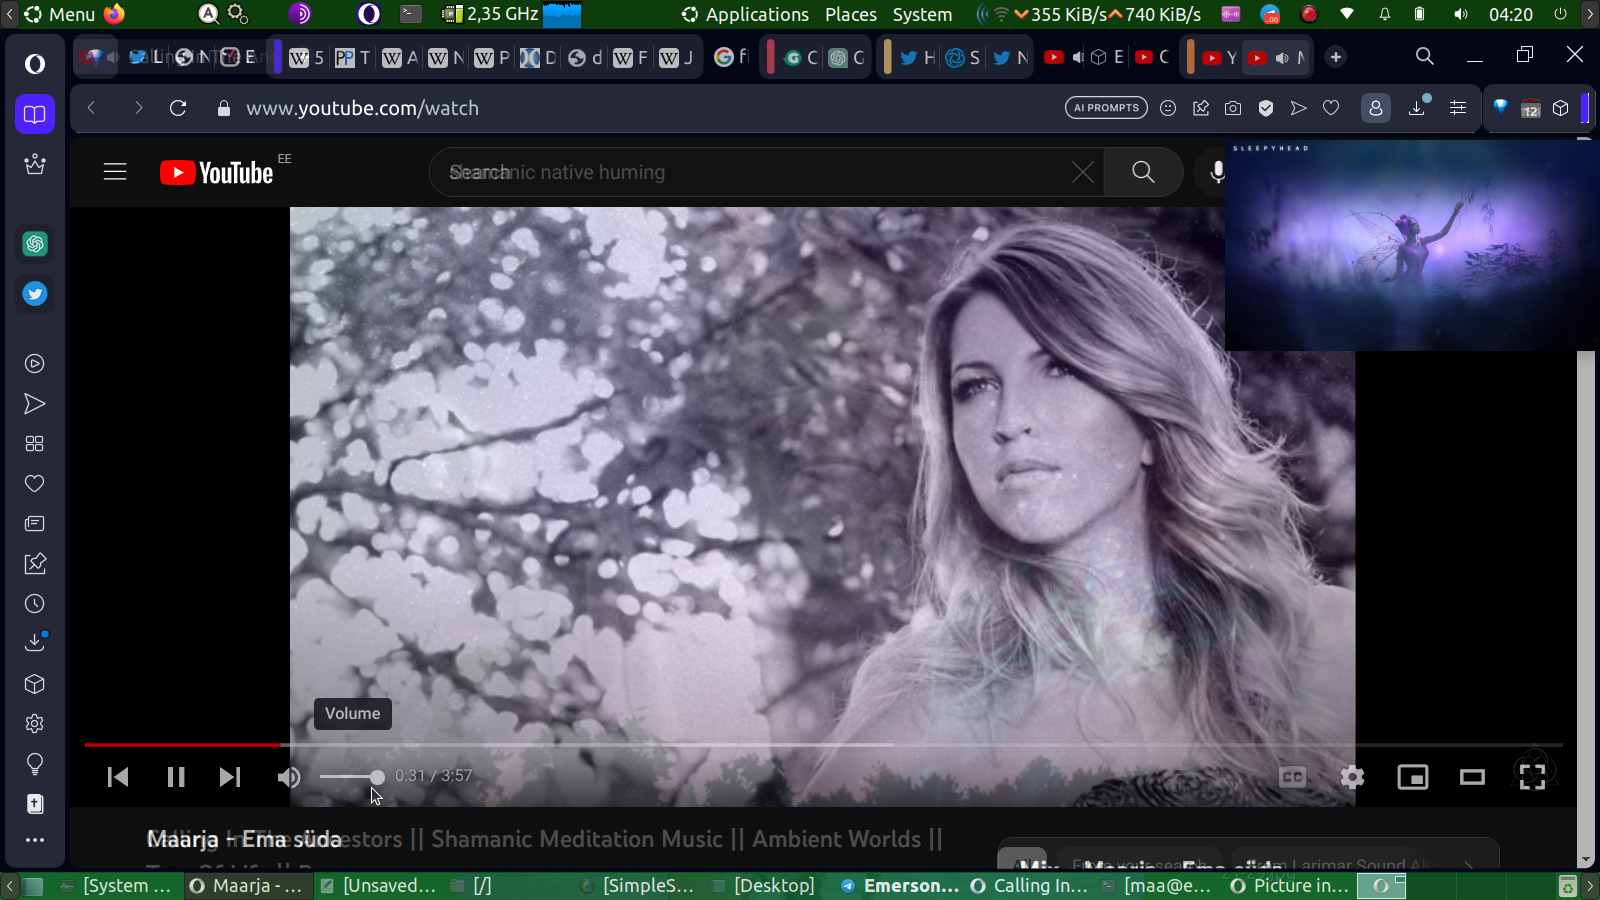Open the YouTube hamburger guide menu

[x=115, y=172]
